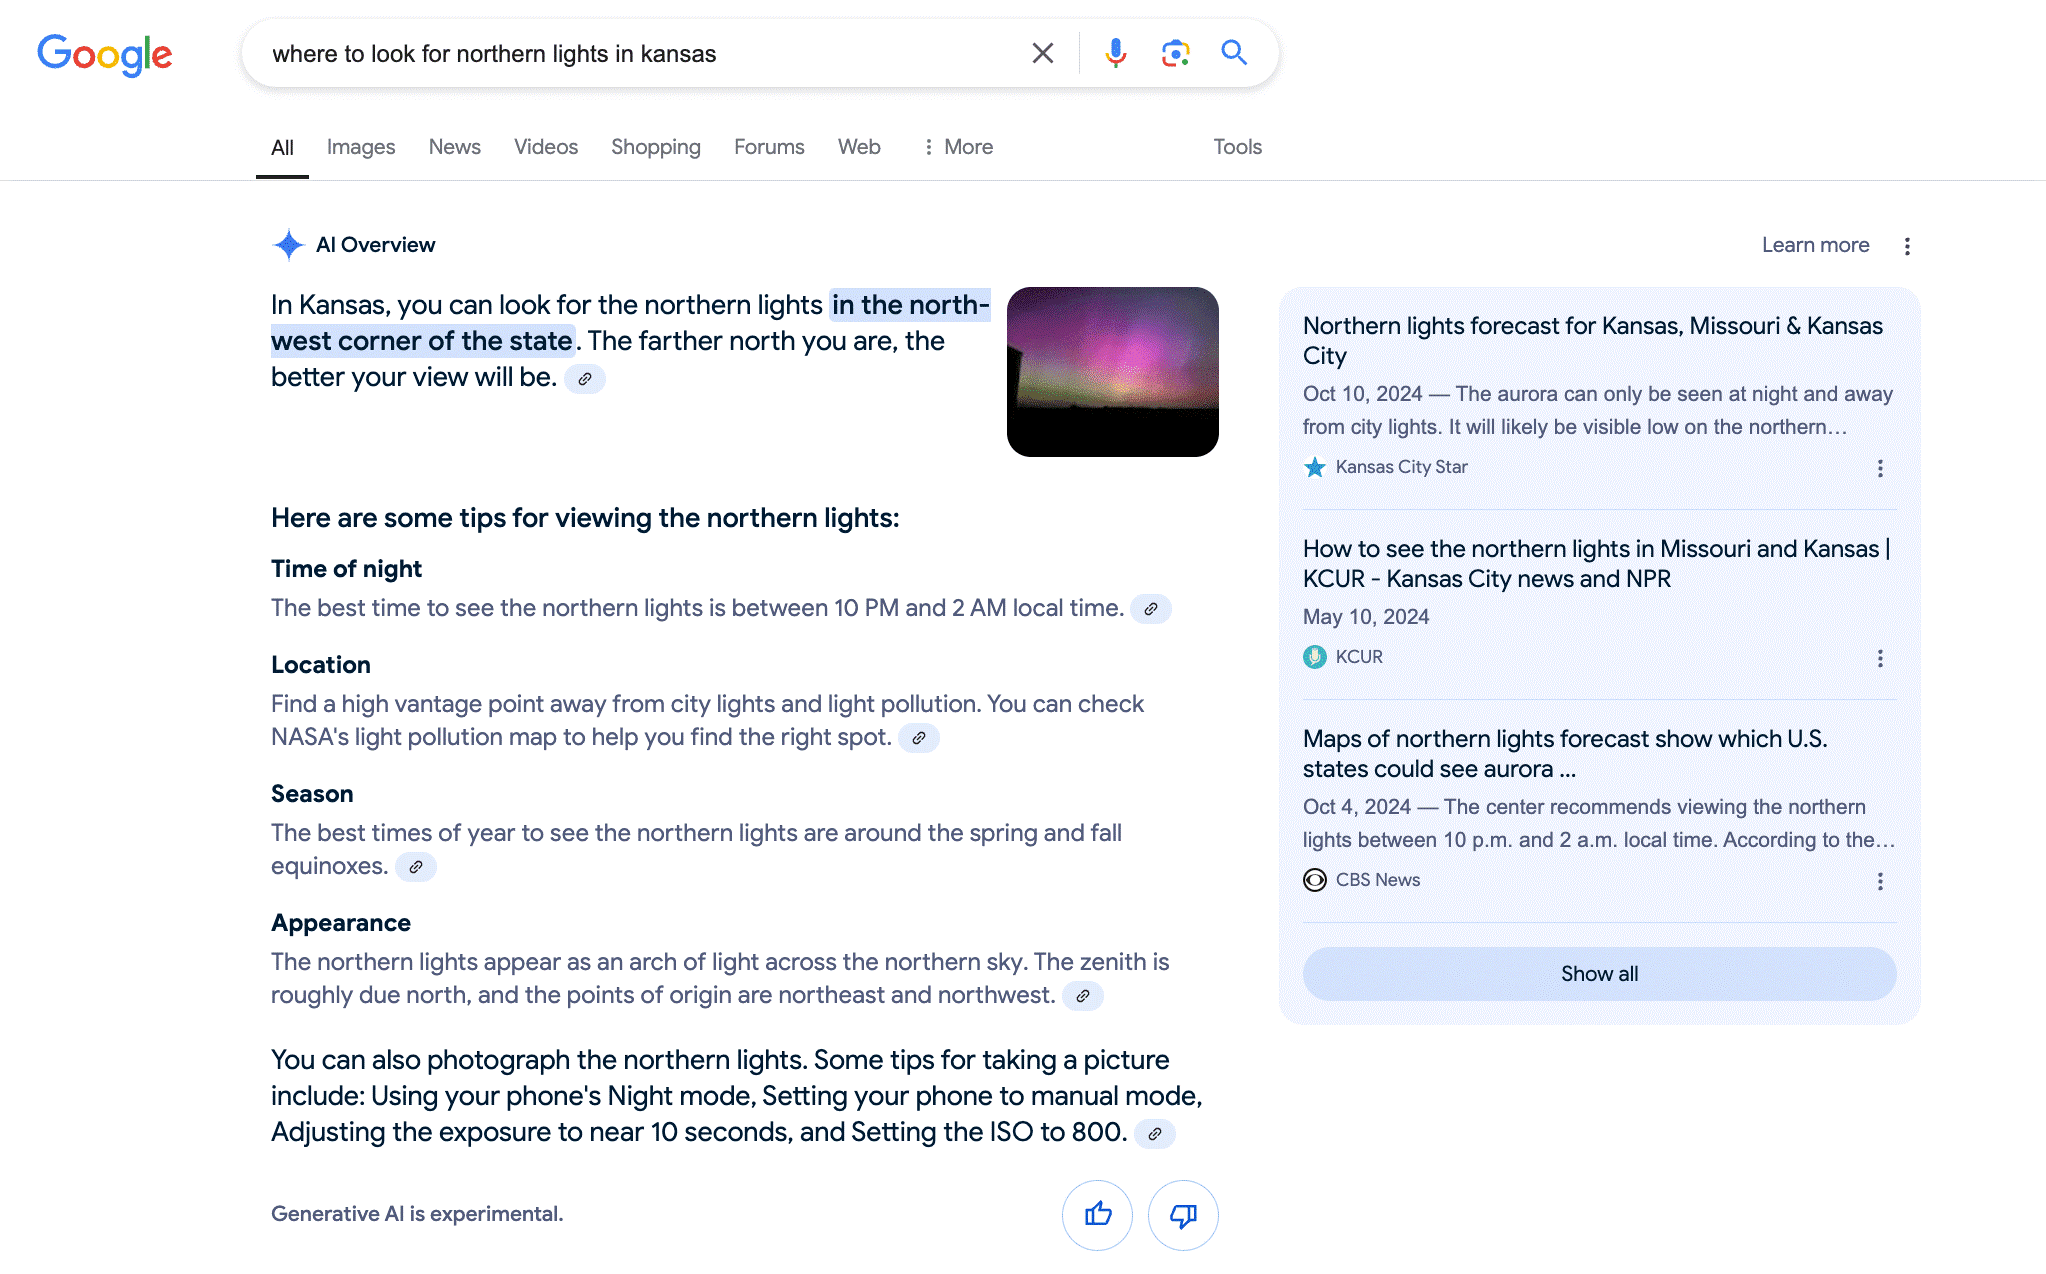2046x1274 pixels.
Task: Click 'Kansas City Star' source name
Action: pos(1401,467)
